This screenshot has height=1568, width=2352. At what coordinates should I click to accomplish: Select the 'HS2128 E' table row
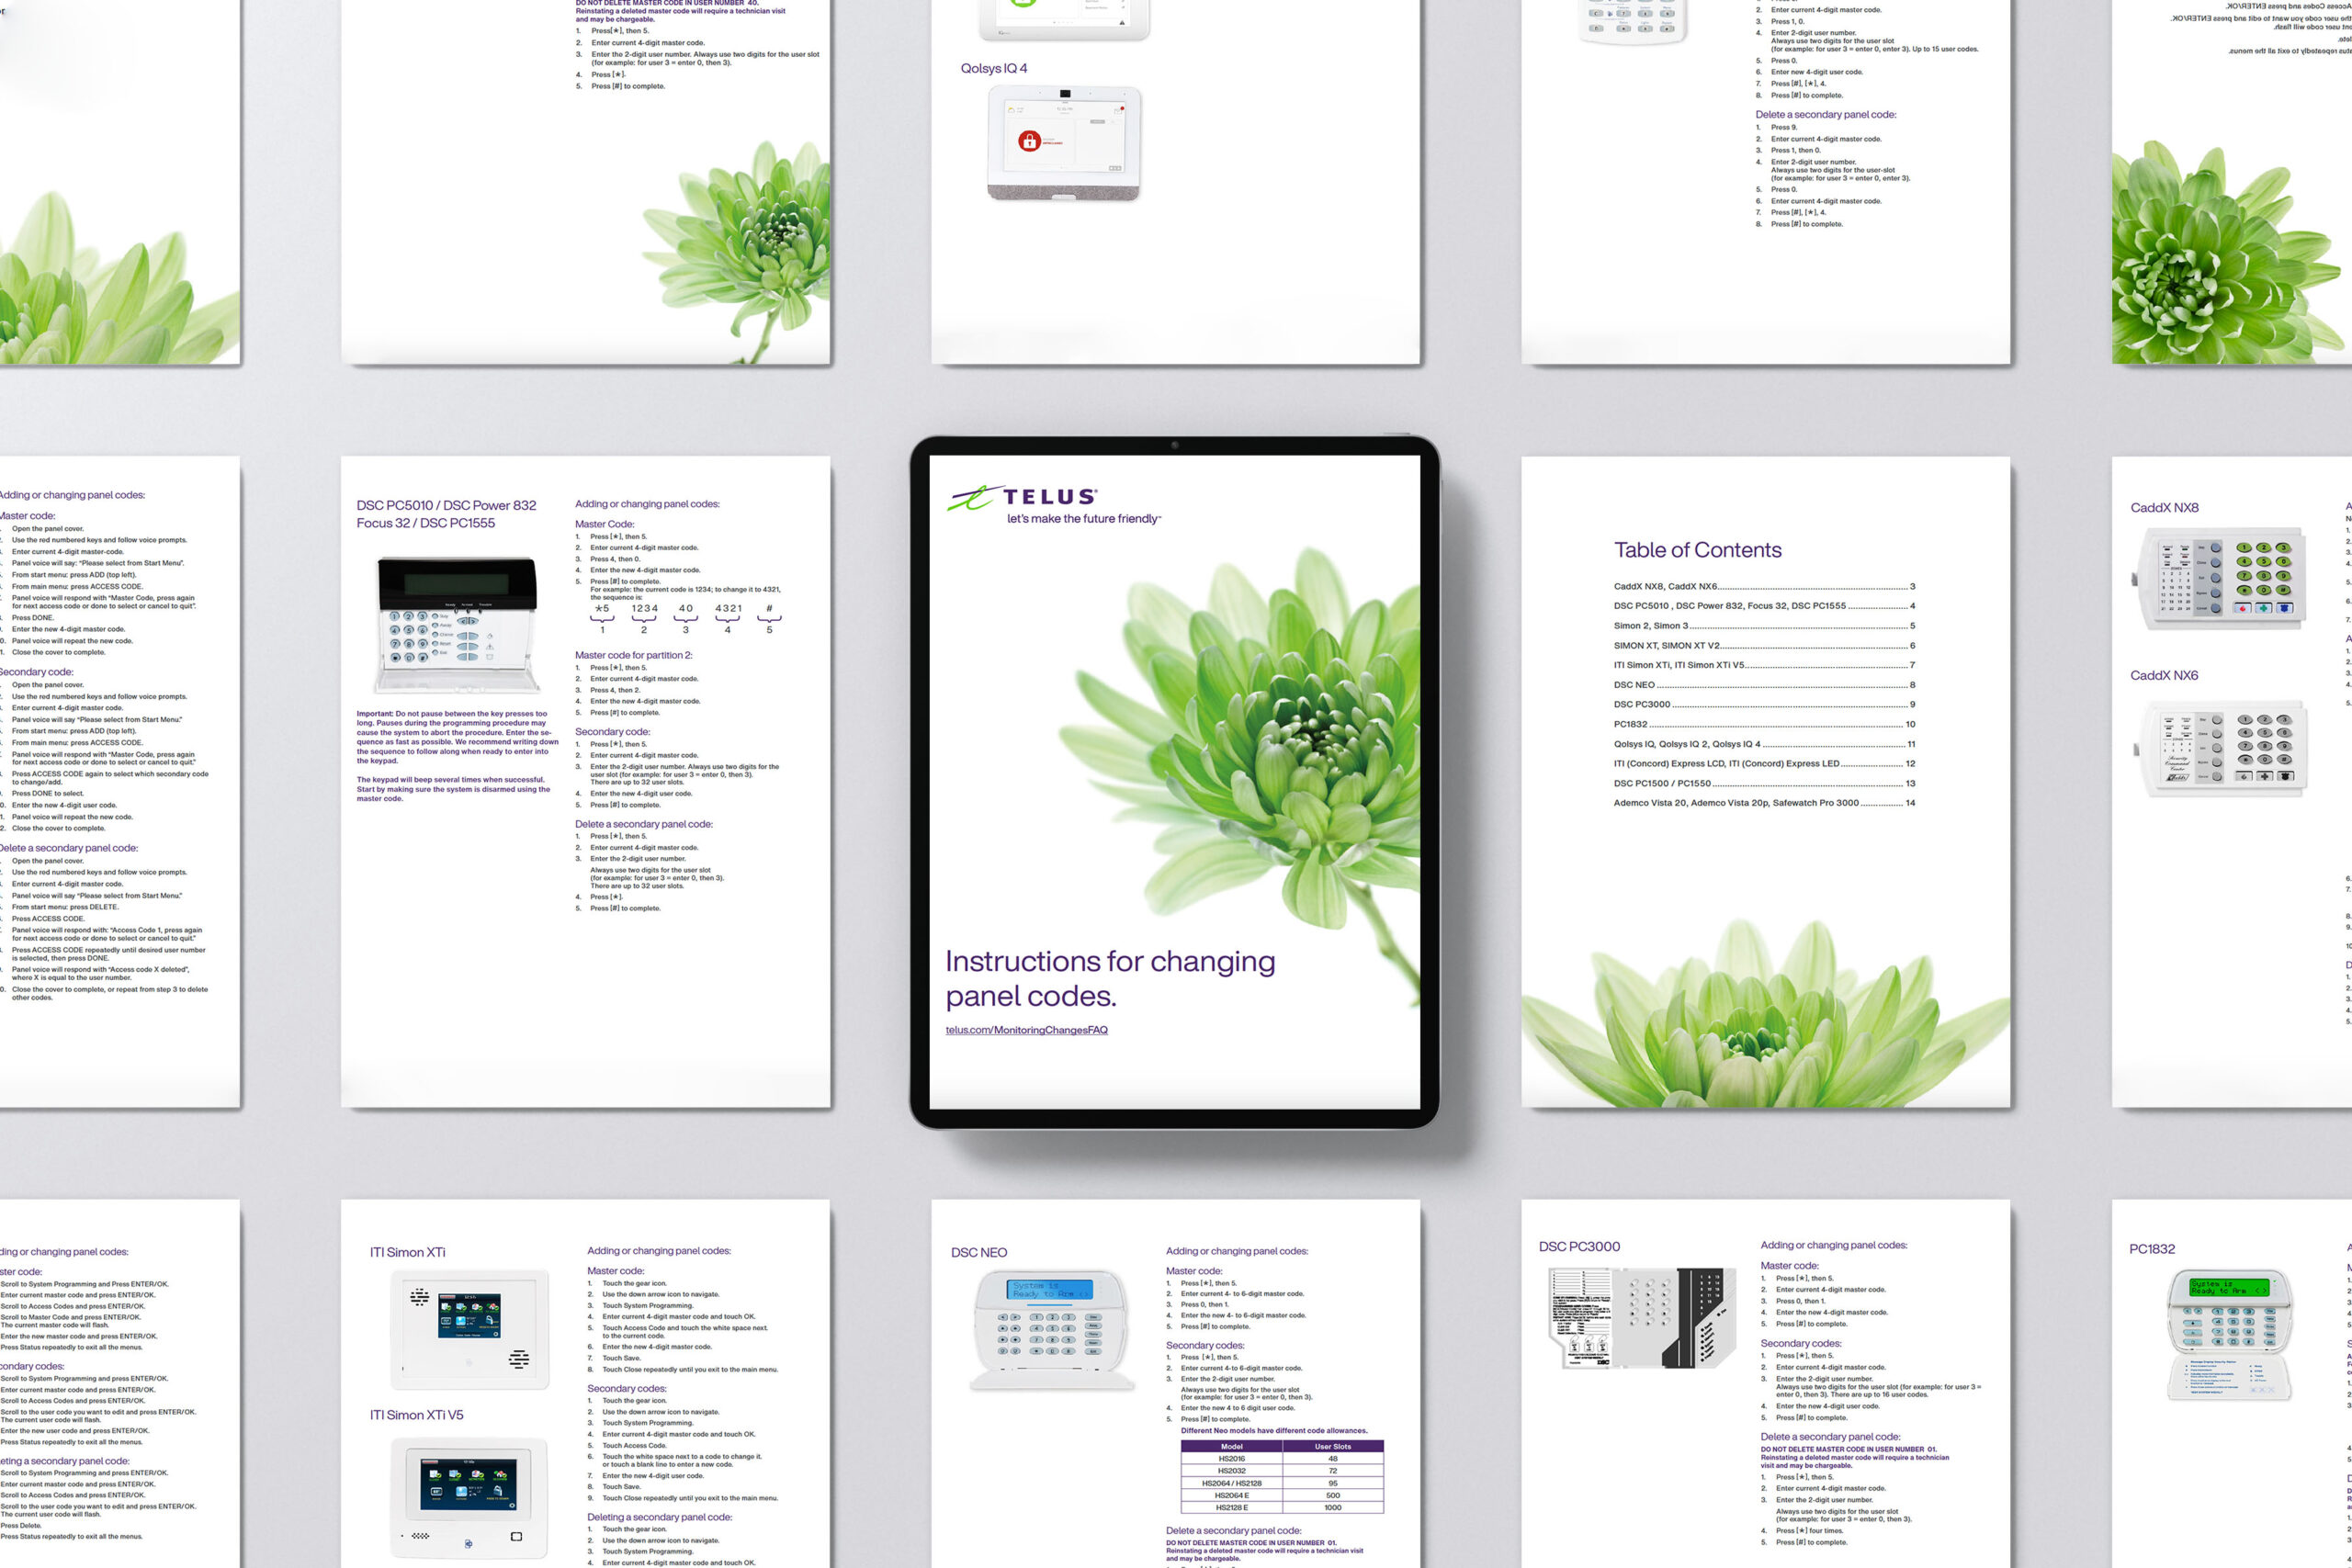(x=1282, y=1508)
